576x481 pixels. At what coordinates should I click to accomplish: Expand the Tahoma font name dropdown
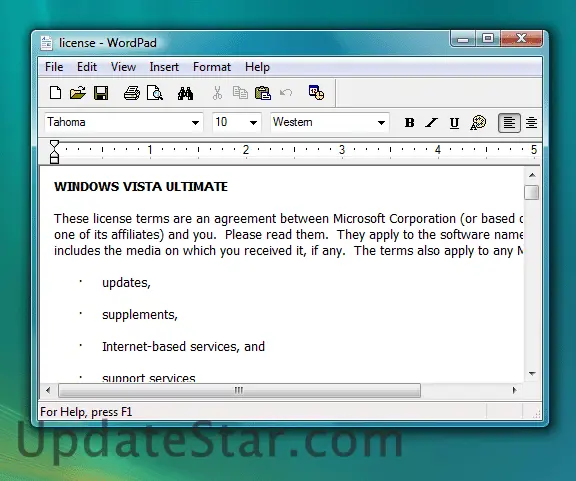[x=195, y=123]
